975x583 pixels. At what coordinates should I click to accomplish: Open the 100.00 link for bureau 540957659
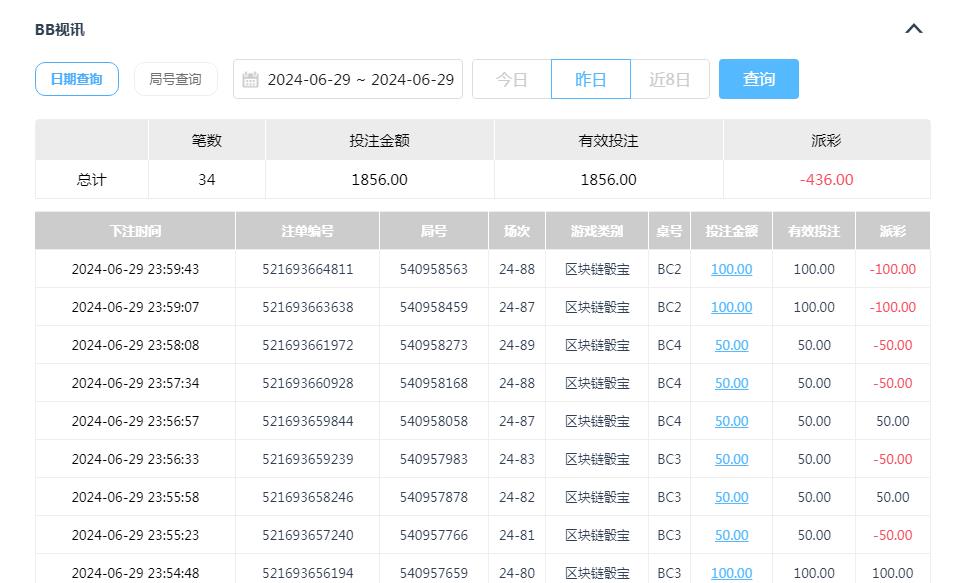(731, 574)
